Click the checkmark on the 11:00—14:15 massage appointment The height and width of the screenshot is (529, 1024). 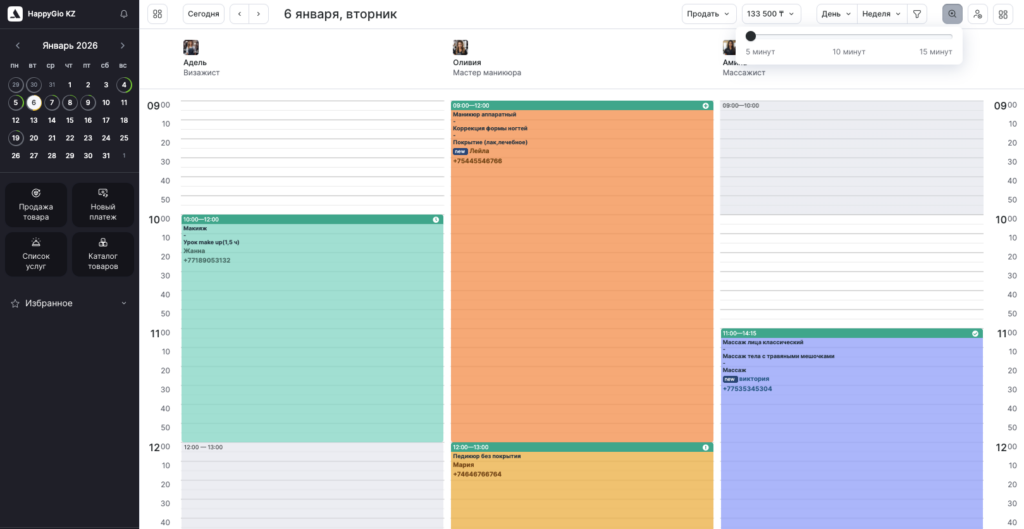pyautogui.click(x=975, y=333)
